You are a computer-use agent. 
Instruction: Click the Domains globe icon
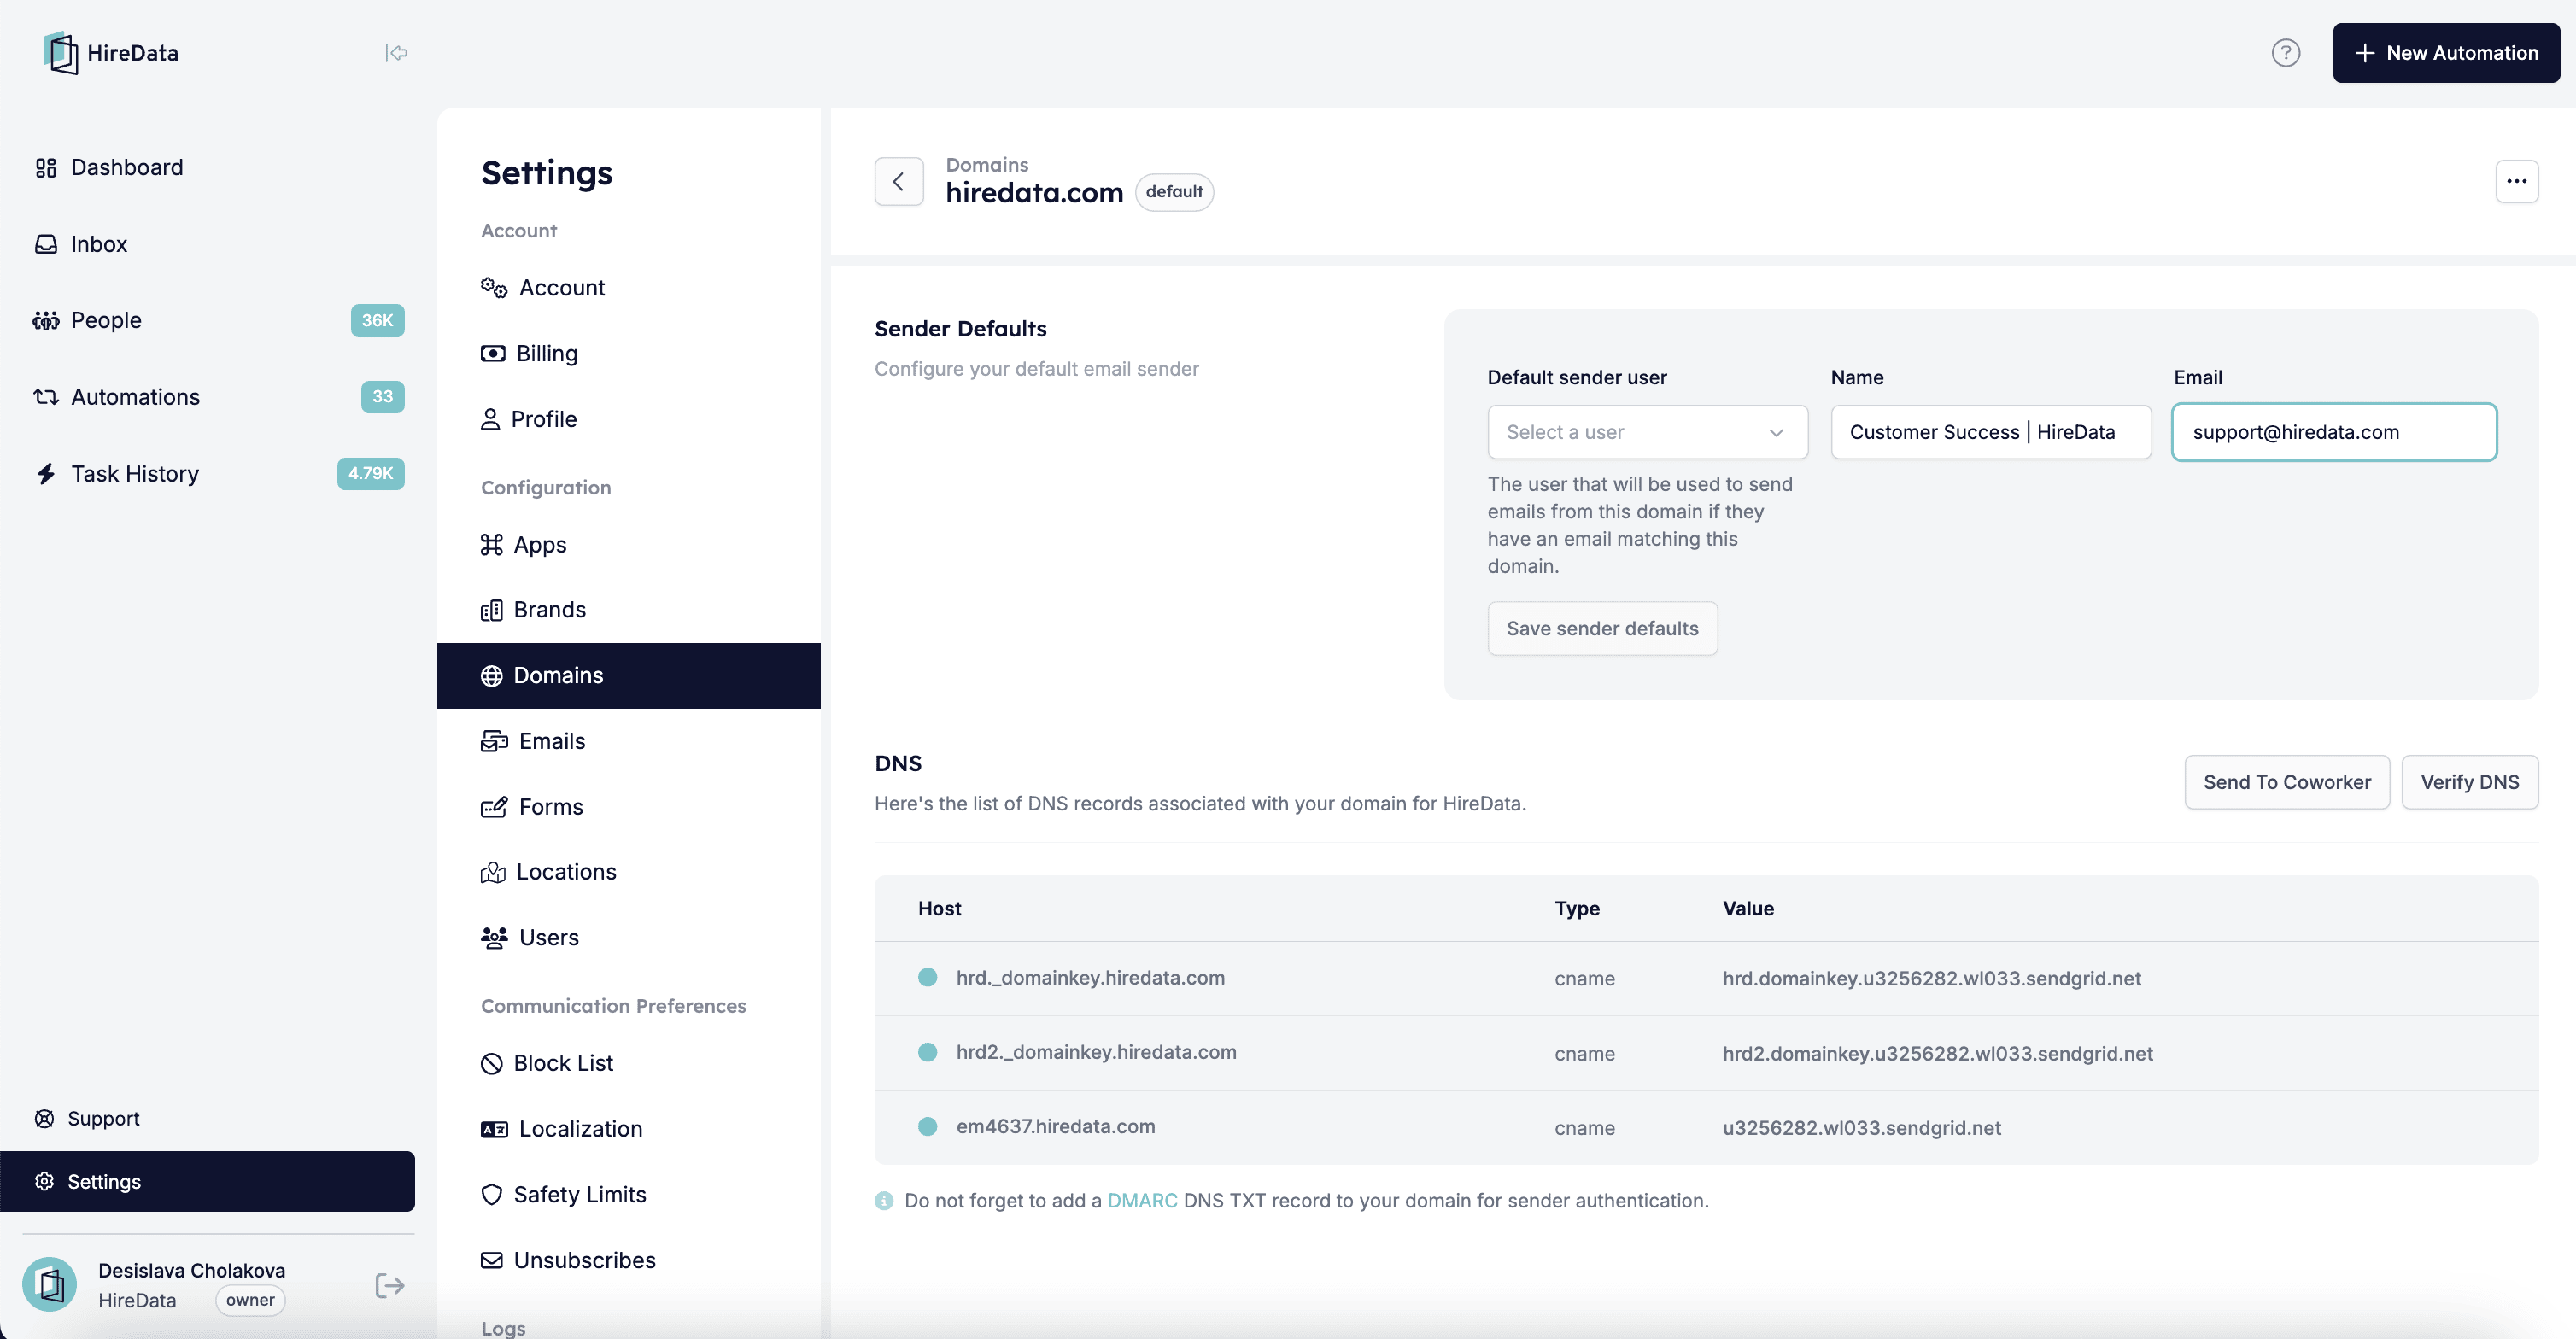pos(491,677)
